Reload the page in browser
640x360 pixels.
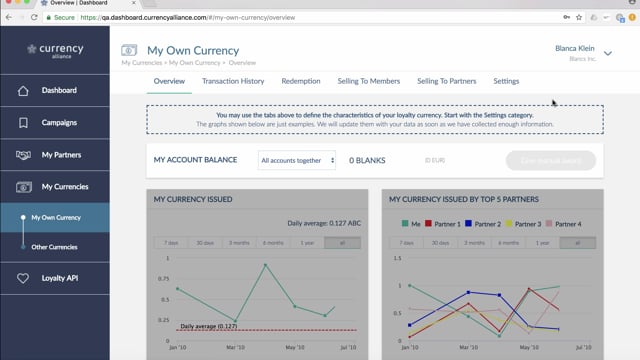click(x=34, y=18)
